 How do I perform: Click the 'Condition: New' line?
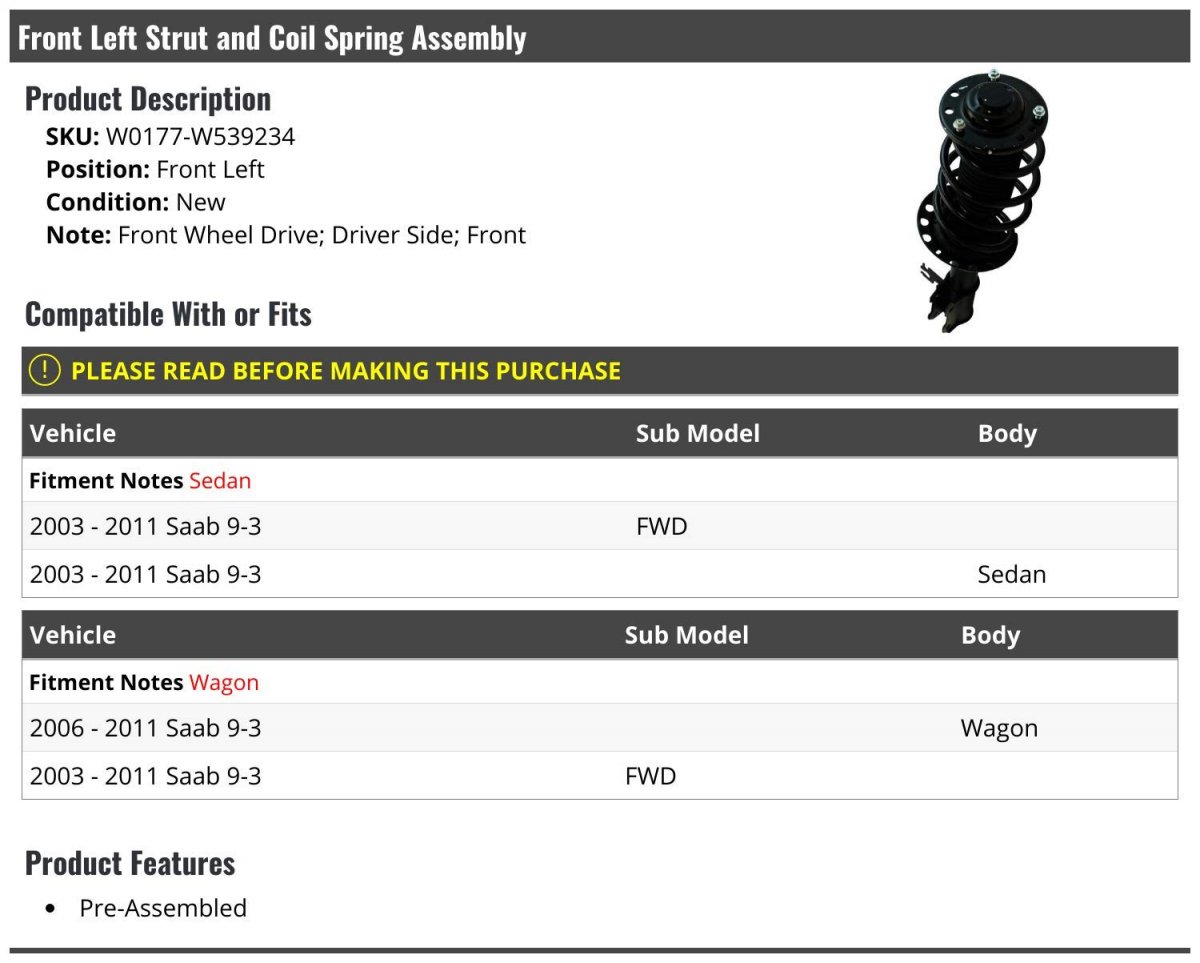[136, 202]
